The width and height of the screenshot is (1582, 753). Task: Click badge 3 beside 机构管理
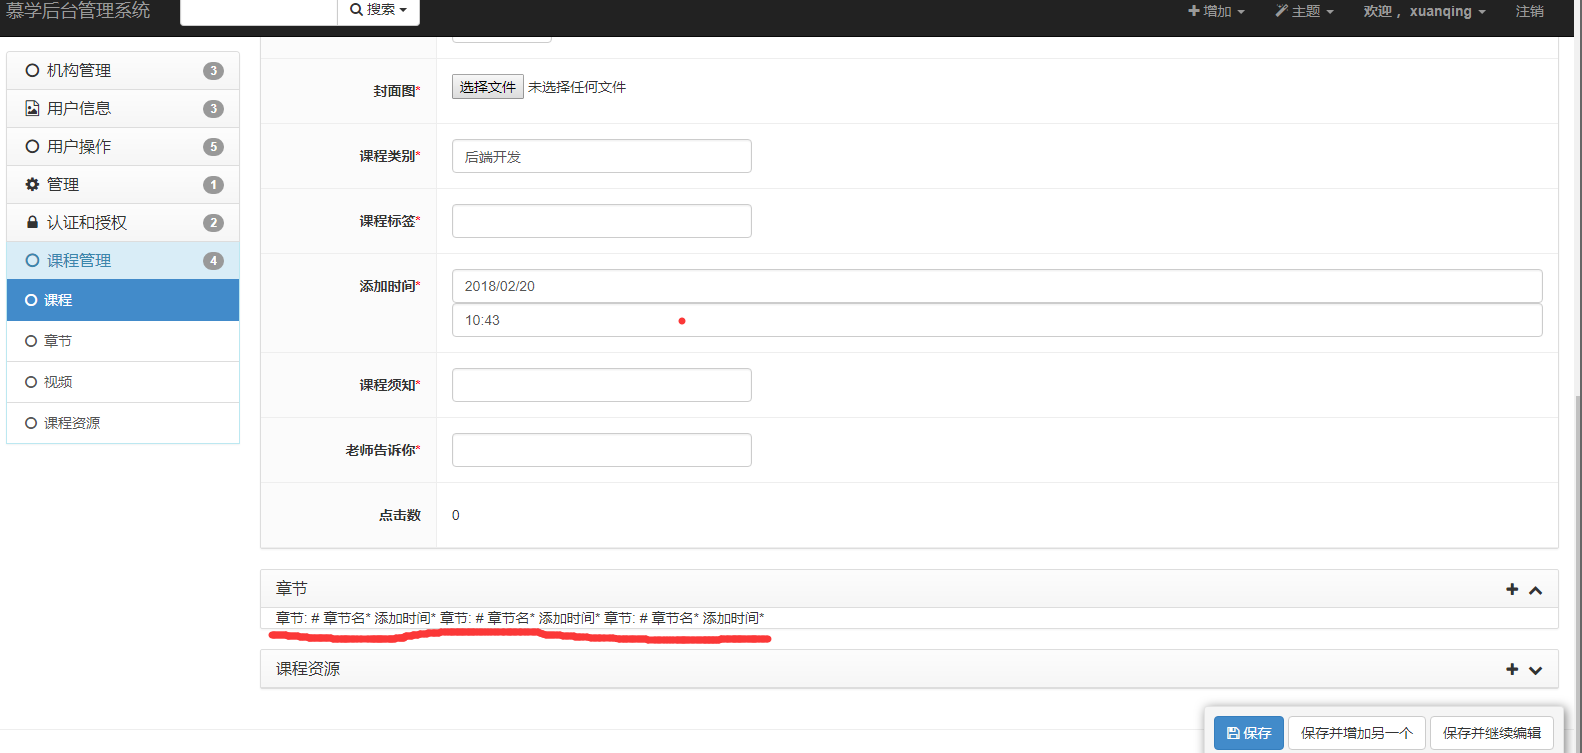213,70
